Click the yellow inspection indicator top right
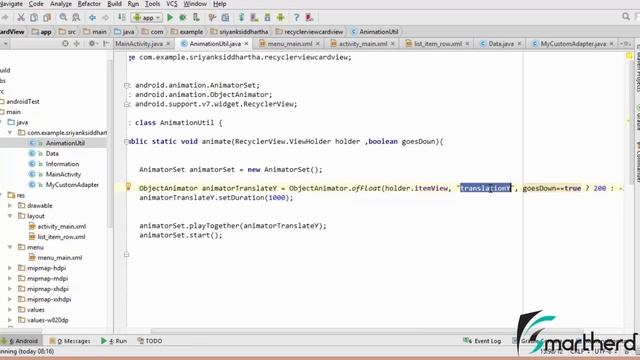 pyautogui.click(x=629, y=56)
